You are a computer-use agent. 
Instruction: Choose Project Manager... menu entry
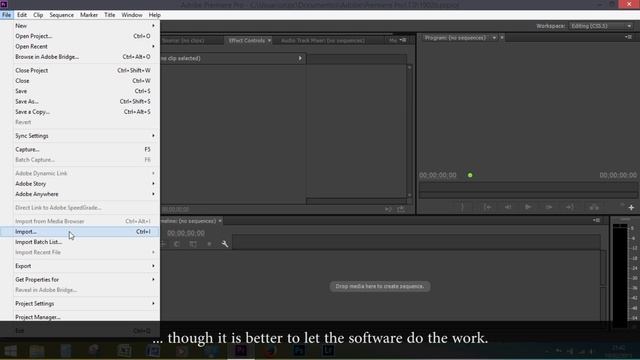click(x=80, y=317)
